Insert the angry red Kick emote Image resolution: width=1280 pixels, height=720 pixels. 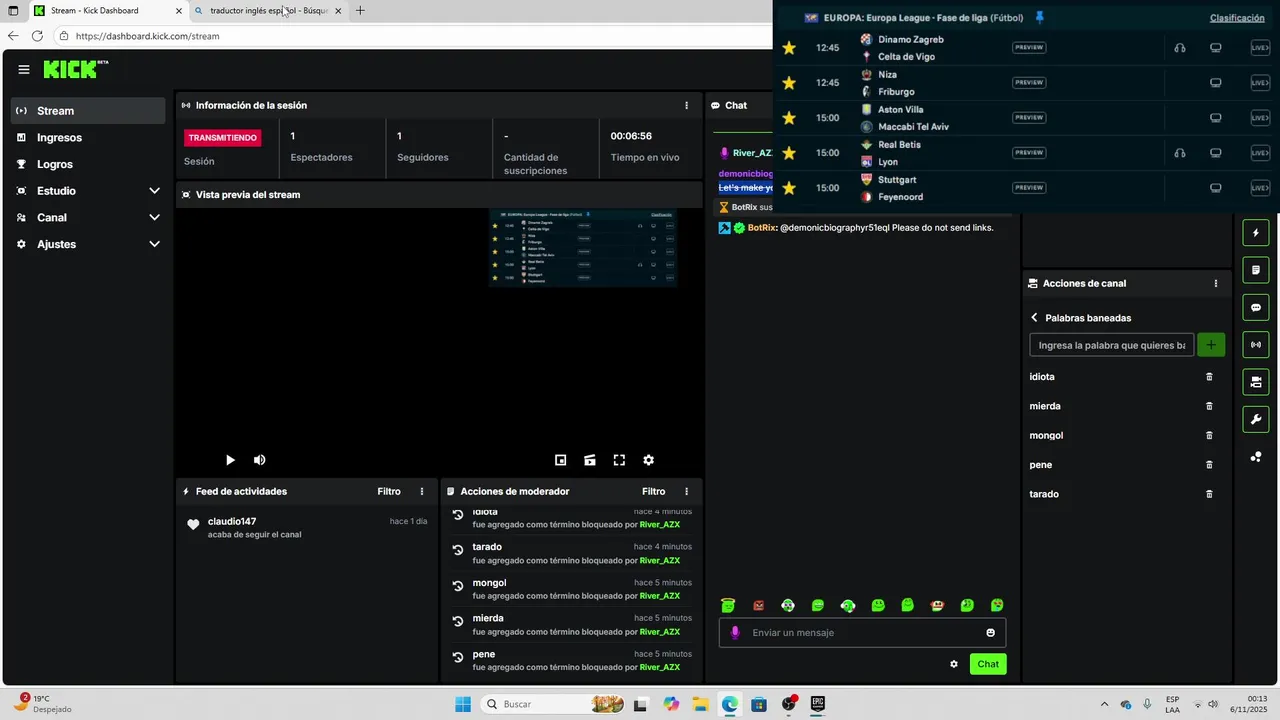pyautogui.click(x=758, y=605)
